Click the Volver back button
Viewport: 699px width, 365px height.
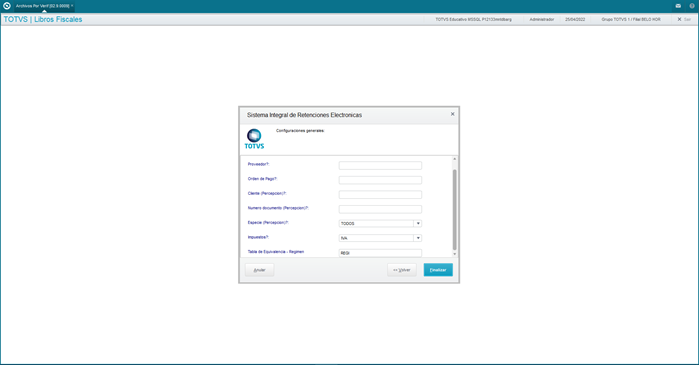(402, 270)
